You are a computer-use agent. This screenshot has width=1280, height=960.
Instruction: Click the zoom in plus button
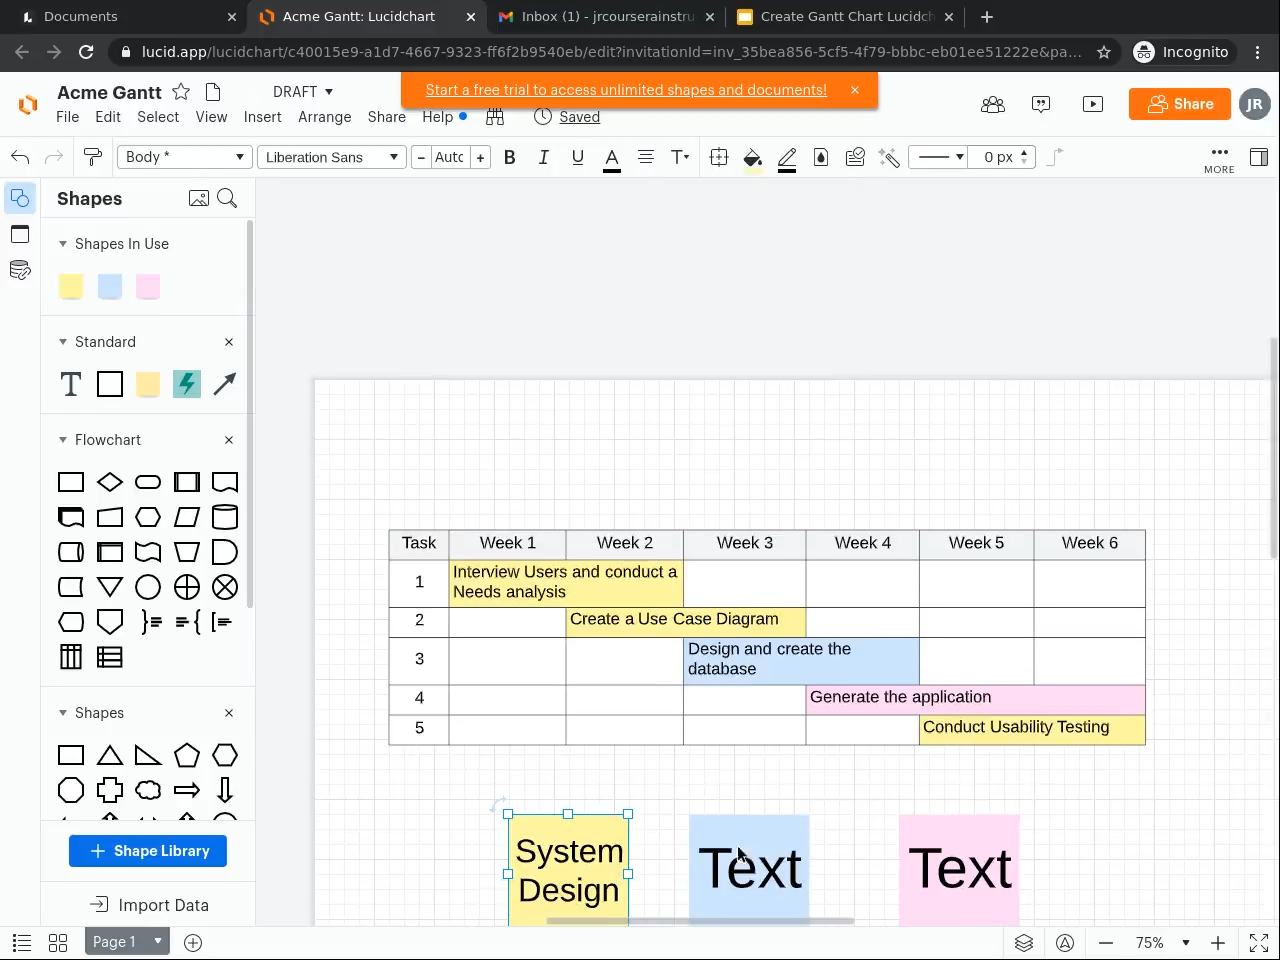tap(1217, 943)
